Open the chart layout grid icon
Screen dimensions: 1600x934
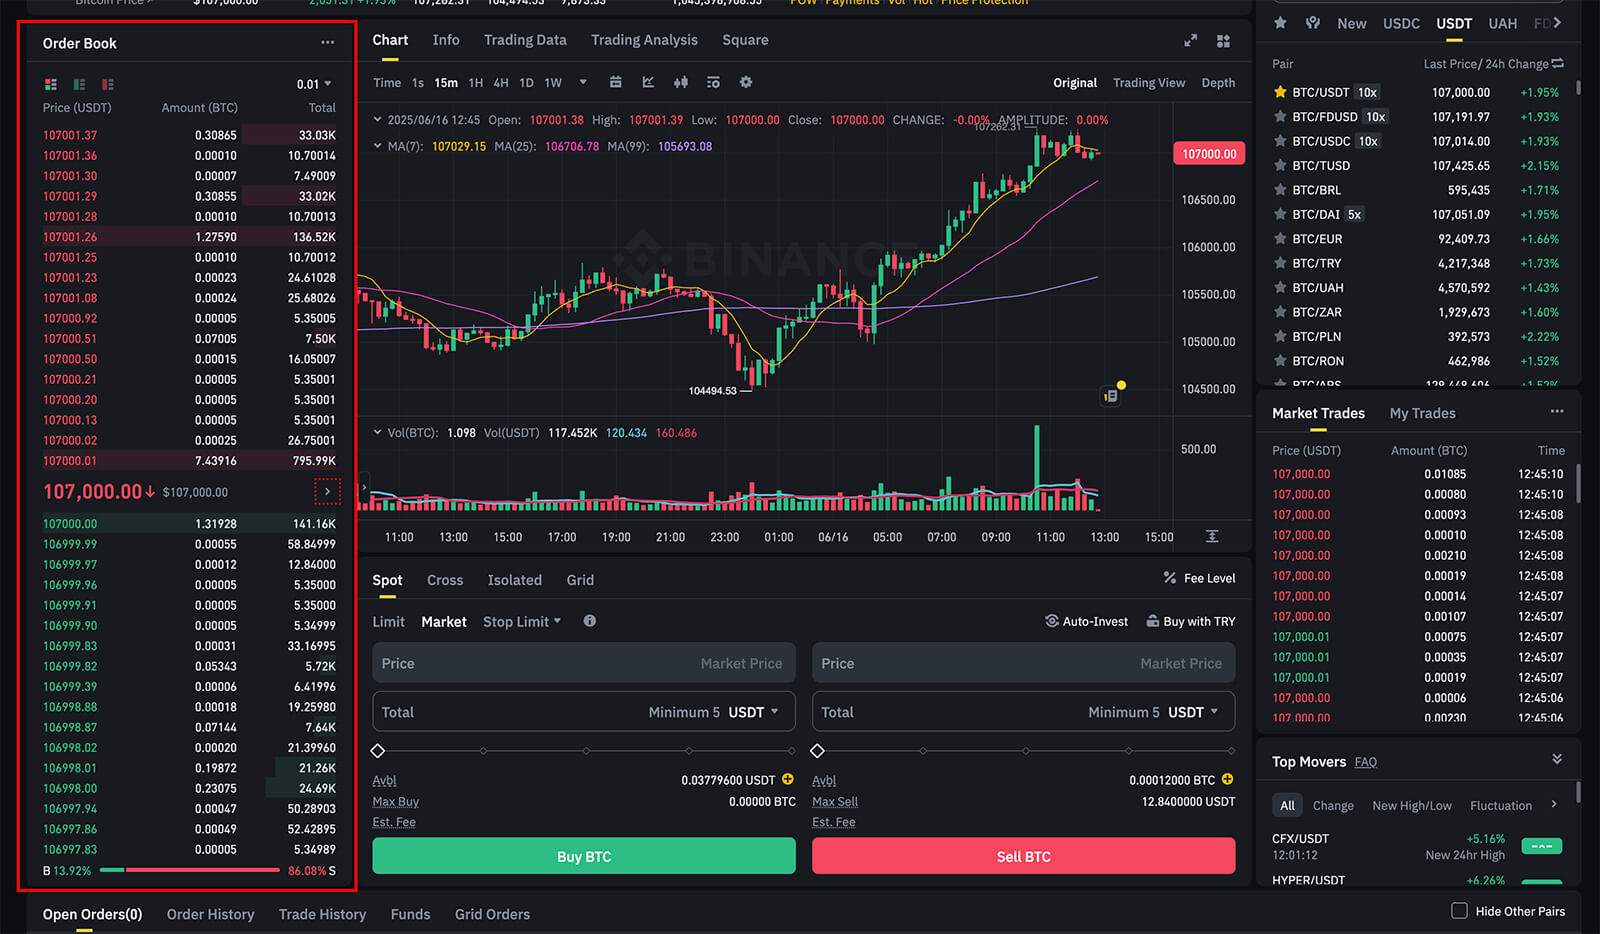point(1223,41)
